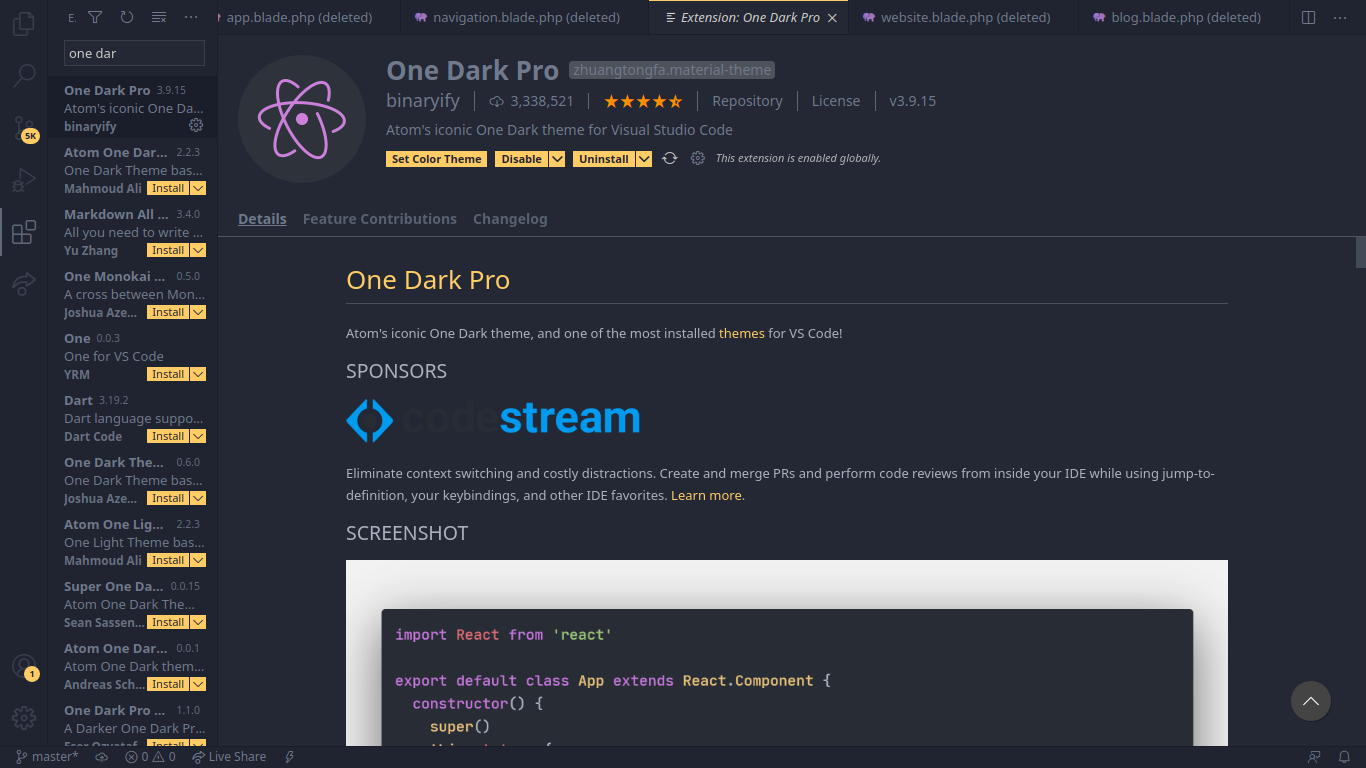Viewport: 1366px width, 768px height.
Task: Open Source Control view with 5K badge
Action: click(x=24, y=128)
